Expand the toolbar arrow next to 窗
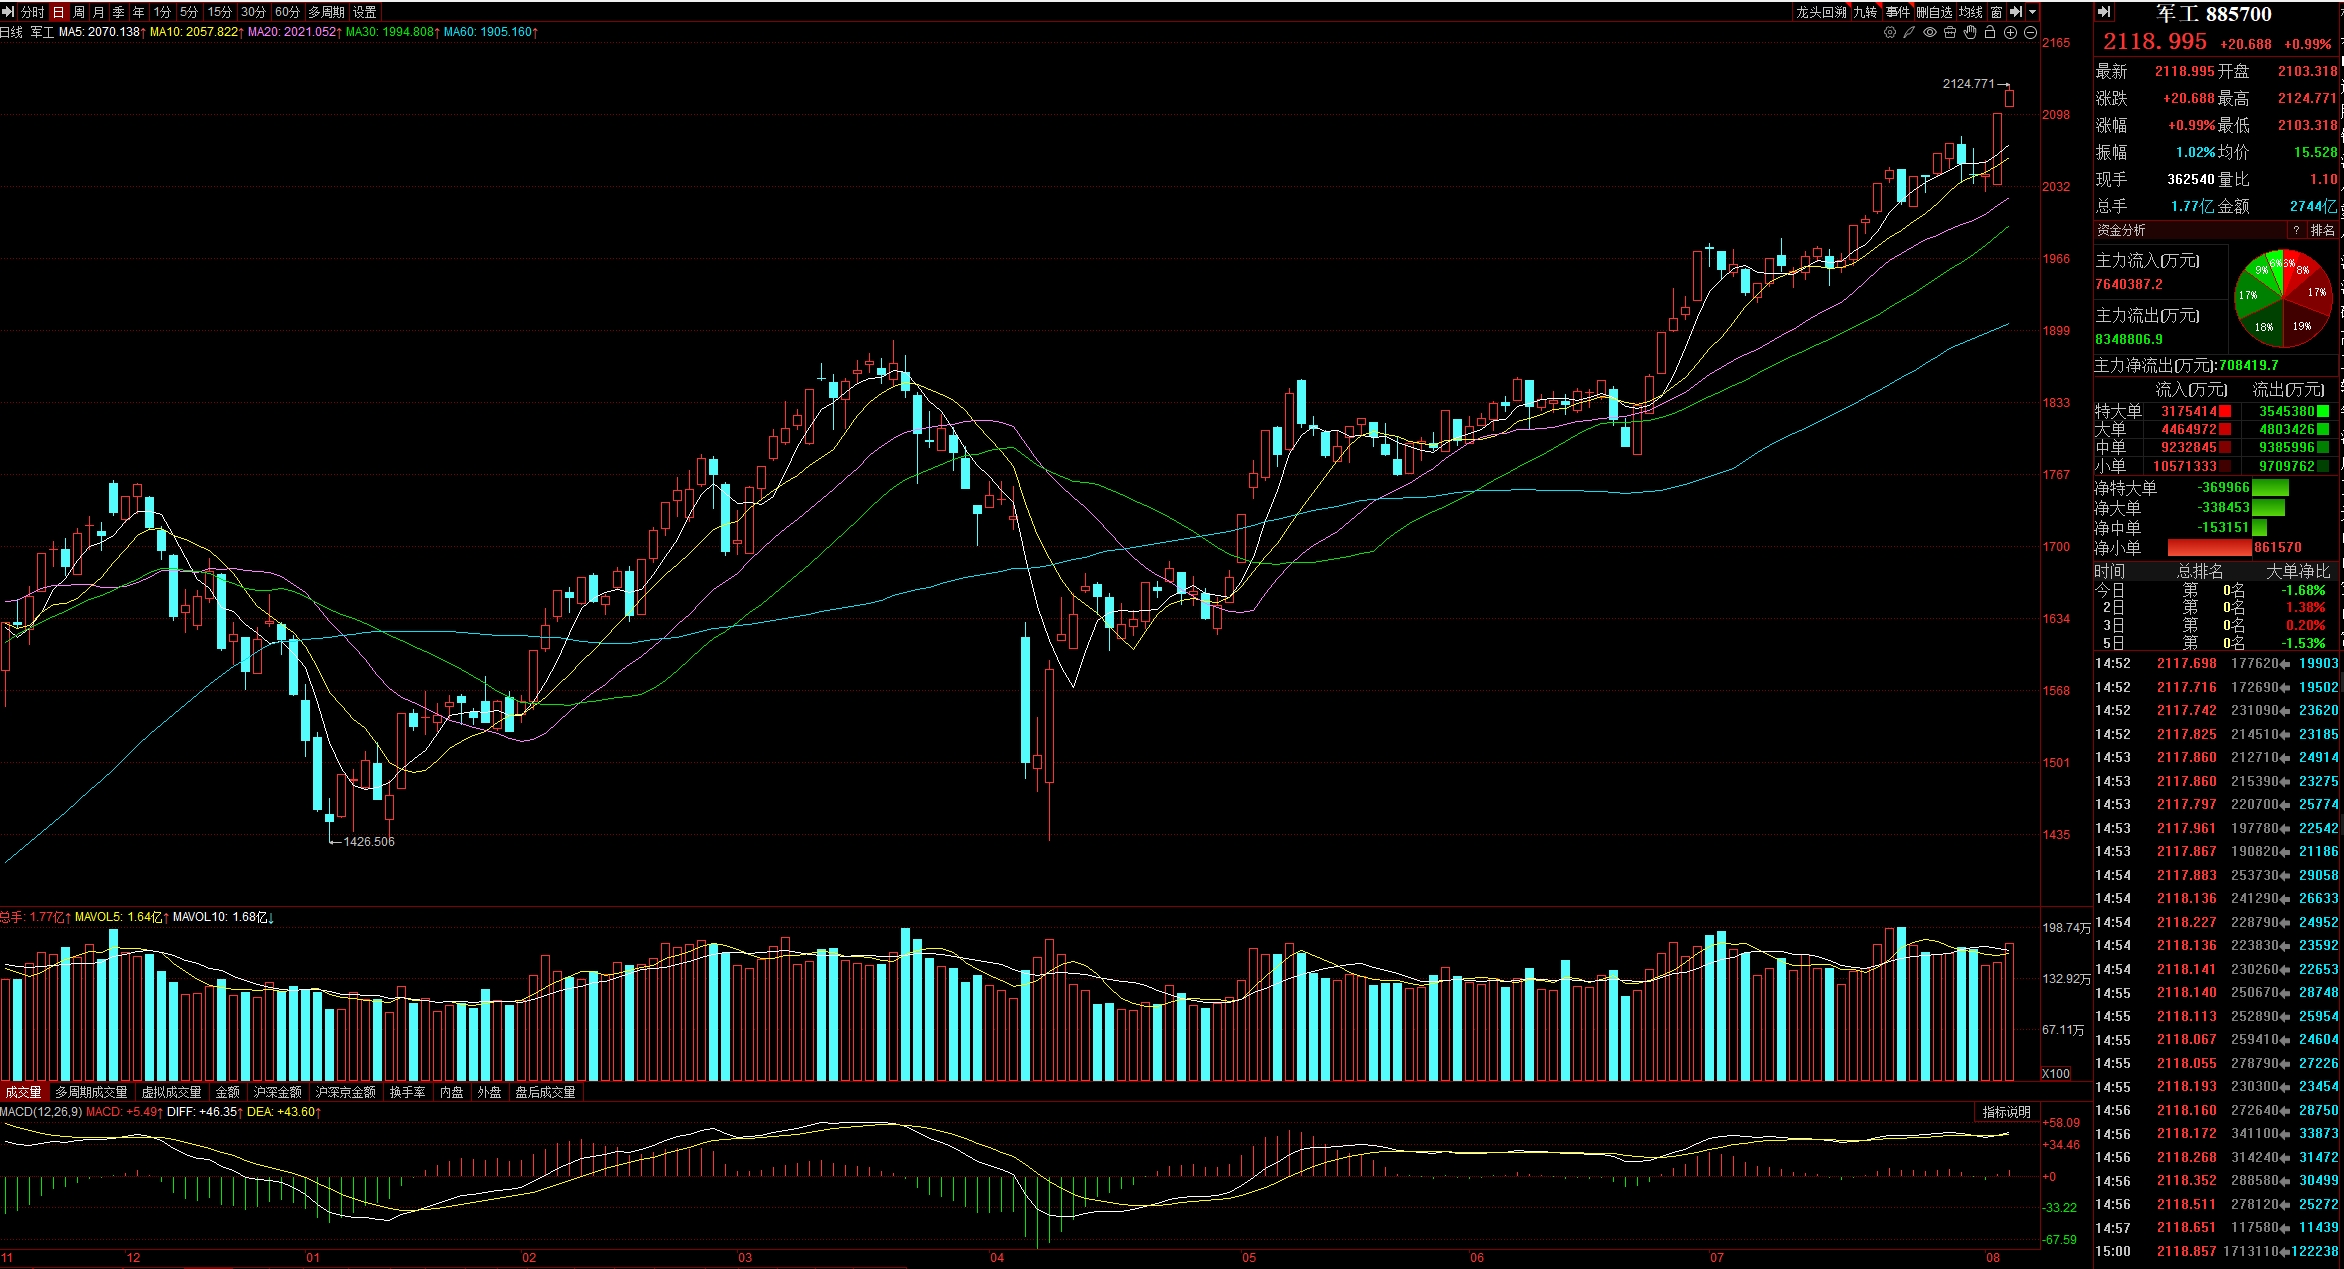 [2016, 12]
